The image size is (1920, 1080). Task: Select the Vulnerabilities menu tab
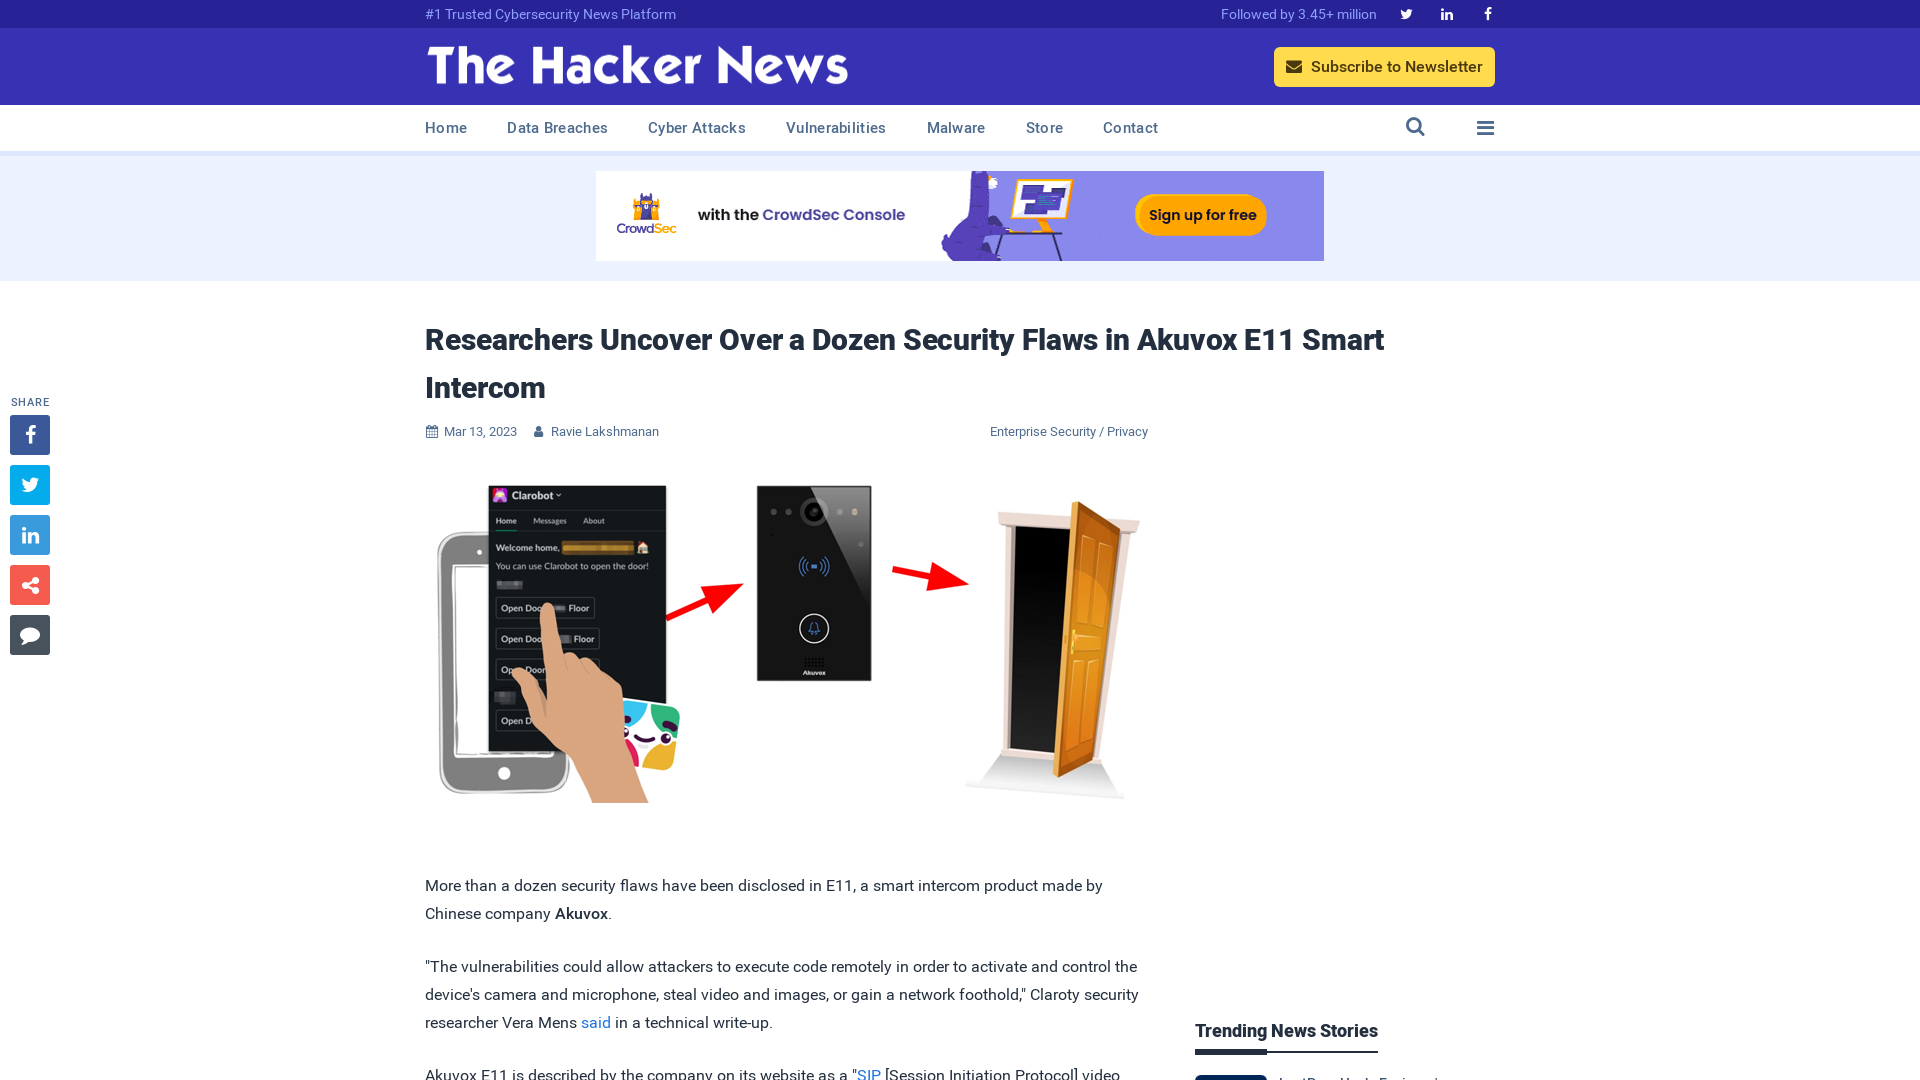tap(836, 128)
